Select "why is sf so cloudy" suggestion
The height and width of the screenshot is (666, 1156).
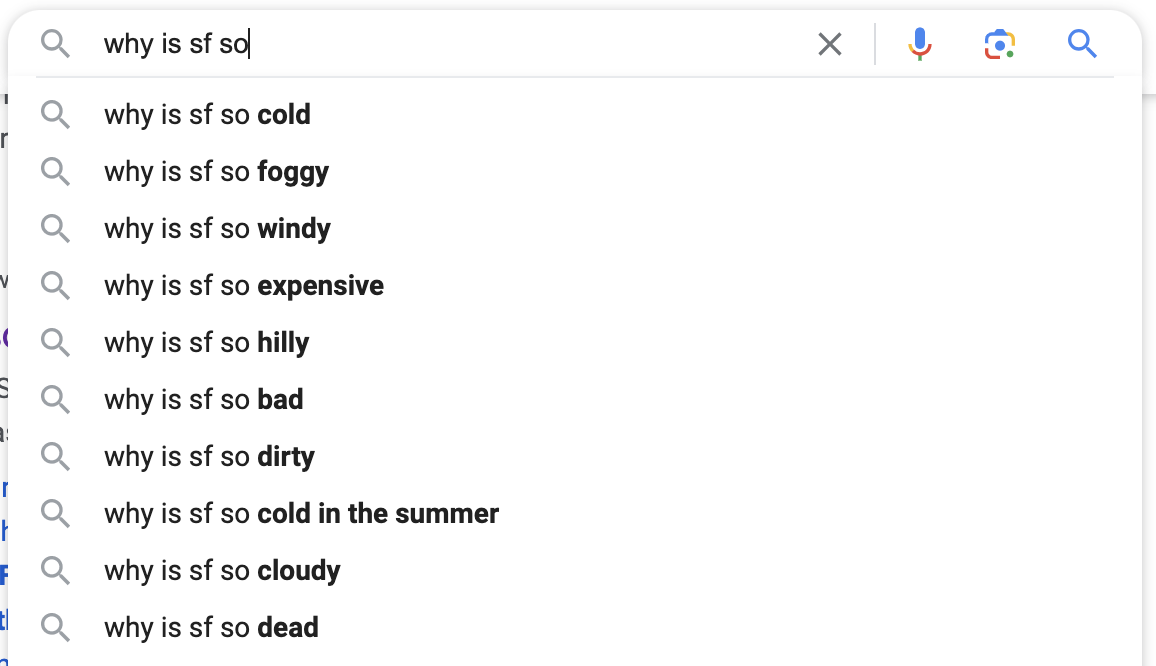(x=222, y=571)
